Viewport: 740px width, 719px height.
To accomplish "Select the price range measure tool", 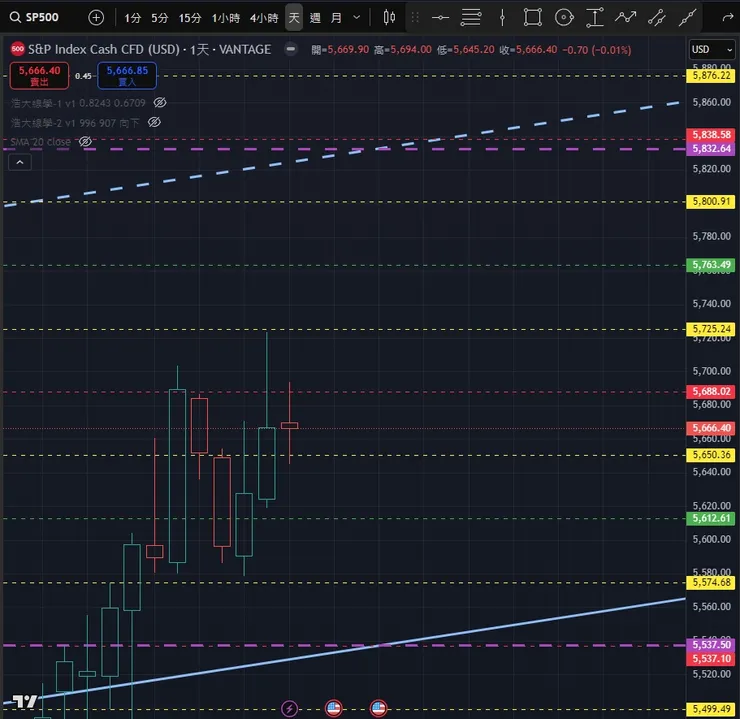I will pyautogui.click(x=595, y=18).
